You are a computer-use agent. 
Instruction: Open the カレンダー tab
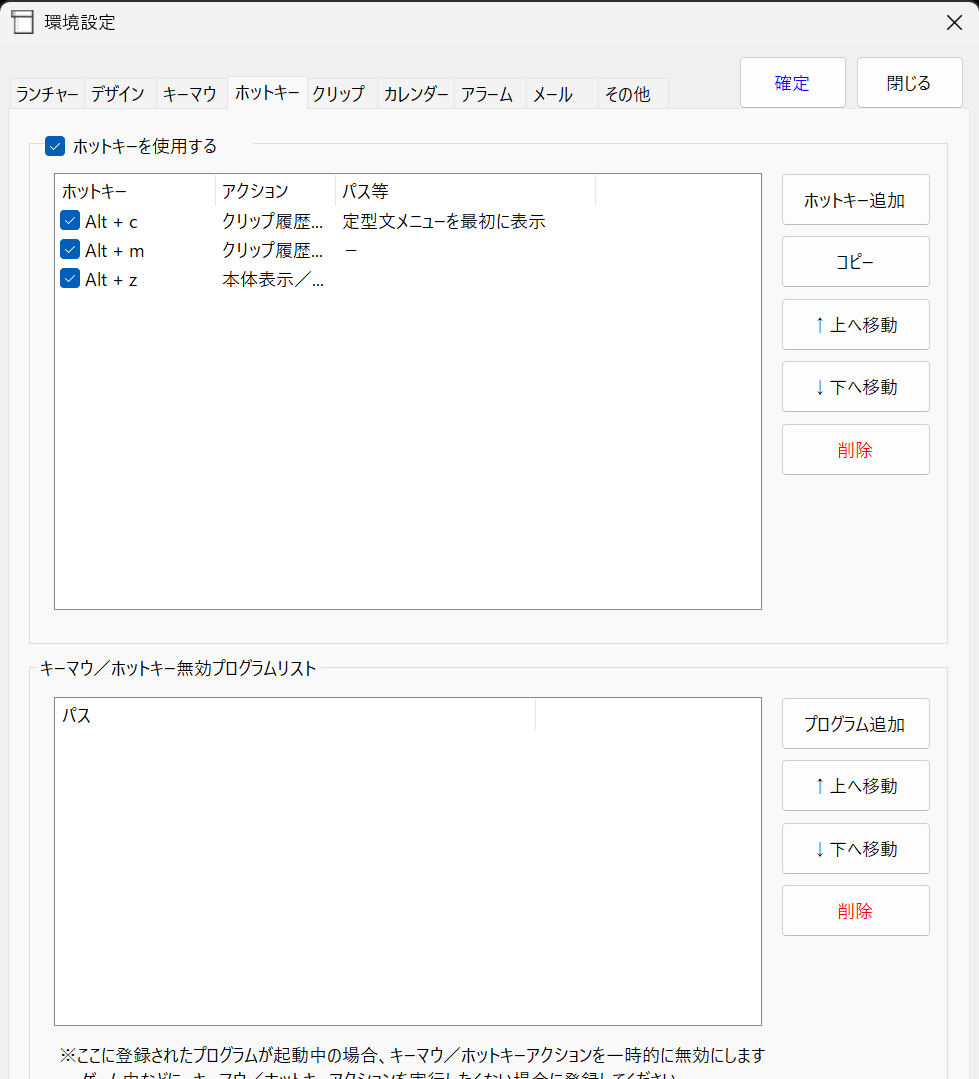point(415,94)
